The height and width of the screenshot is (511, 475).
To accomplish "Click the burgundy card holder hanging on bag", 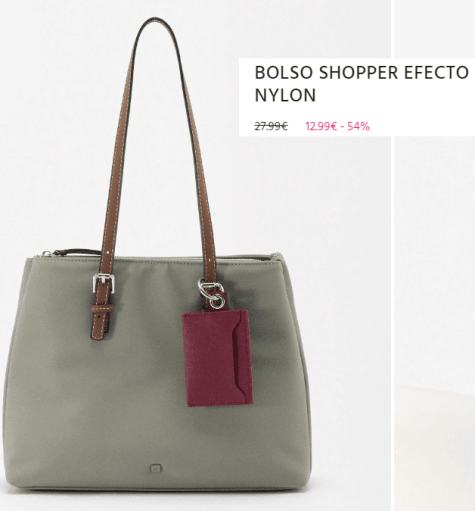I will [217, 358].
